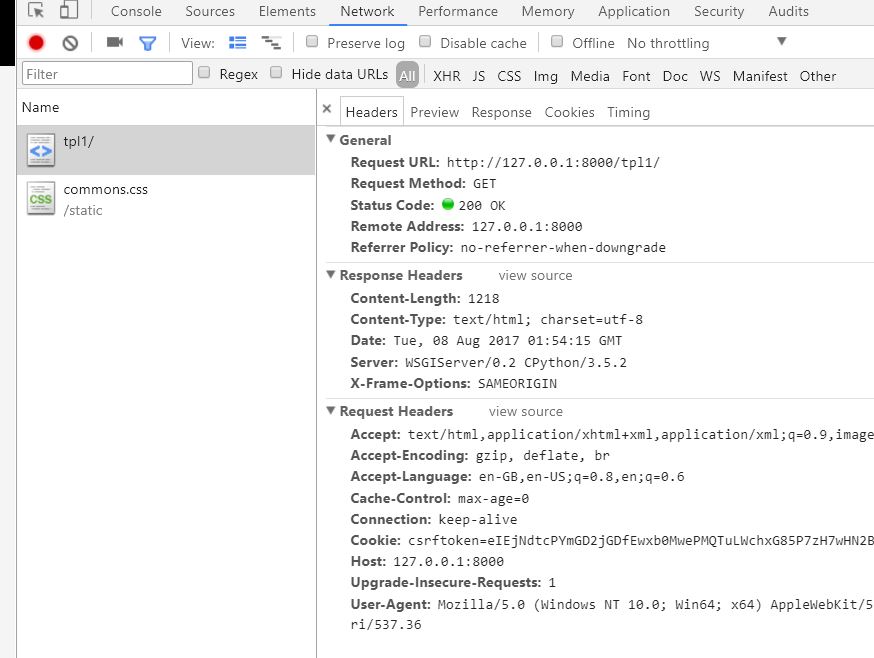Toggle the filter funnel icon
This screenshot has height=658, width=874.
click(x=148, y=43)
